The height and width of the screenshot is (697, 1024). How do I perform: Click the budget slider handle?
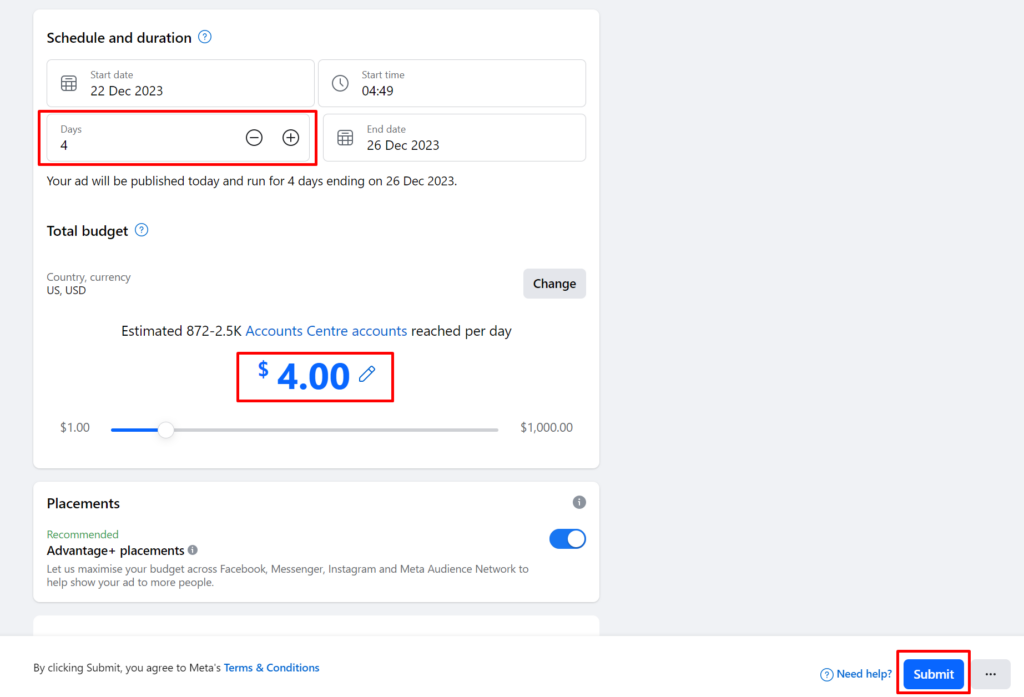pos(166,429)
